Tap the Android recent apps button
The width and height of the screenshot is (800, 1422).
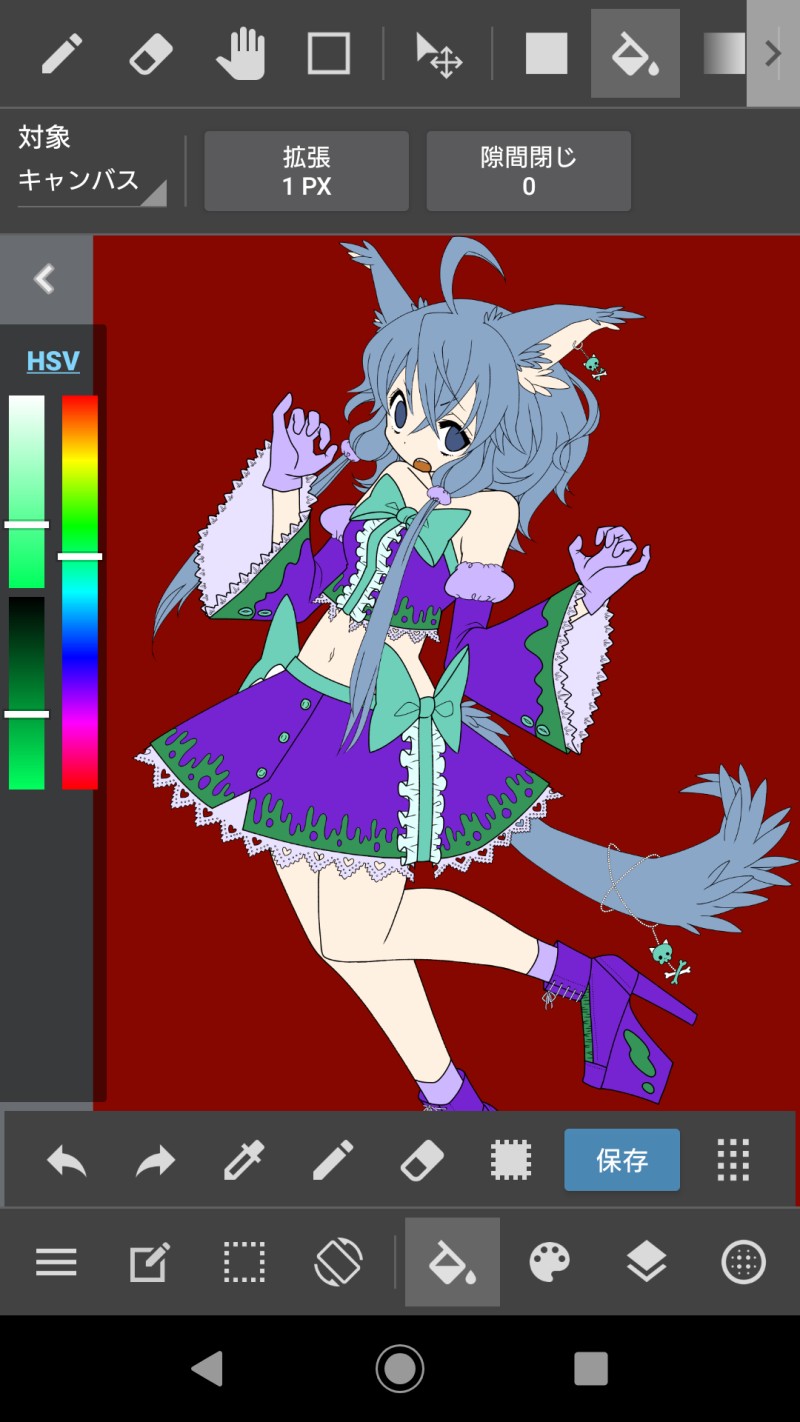[591, 1368]
